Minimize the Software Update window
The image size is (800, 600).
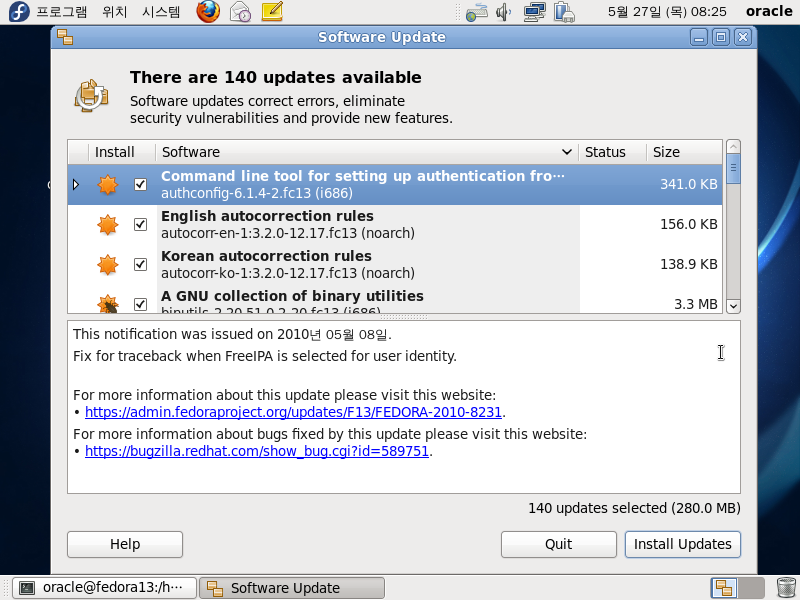698,37
